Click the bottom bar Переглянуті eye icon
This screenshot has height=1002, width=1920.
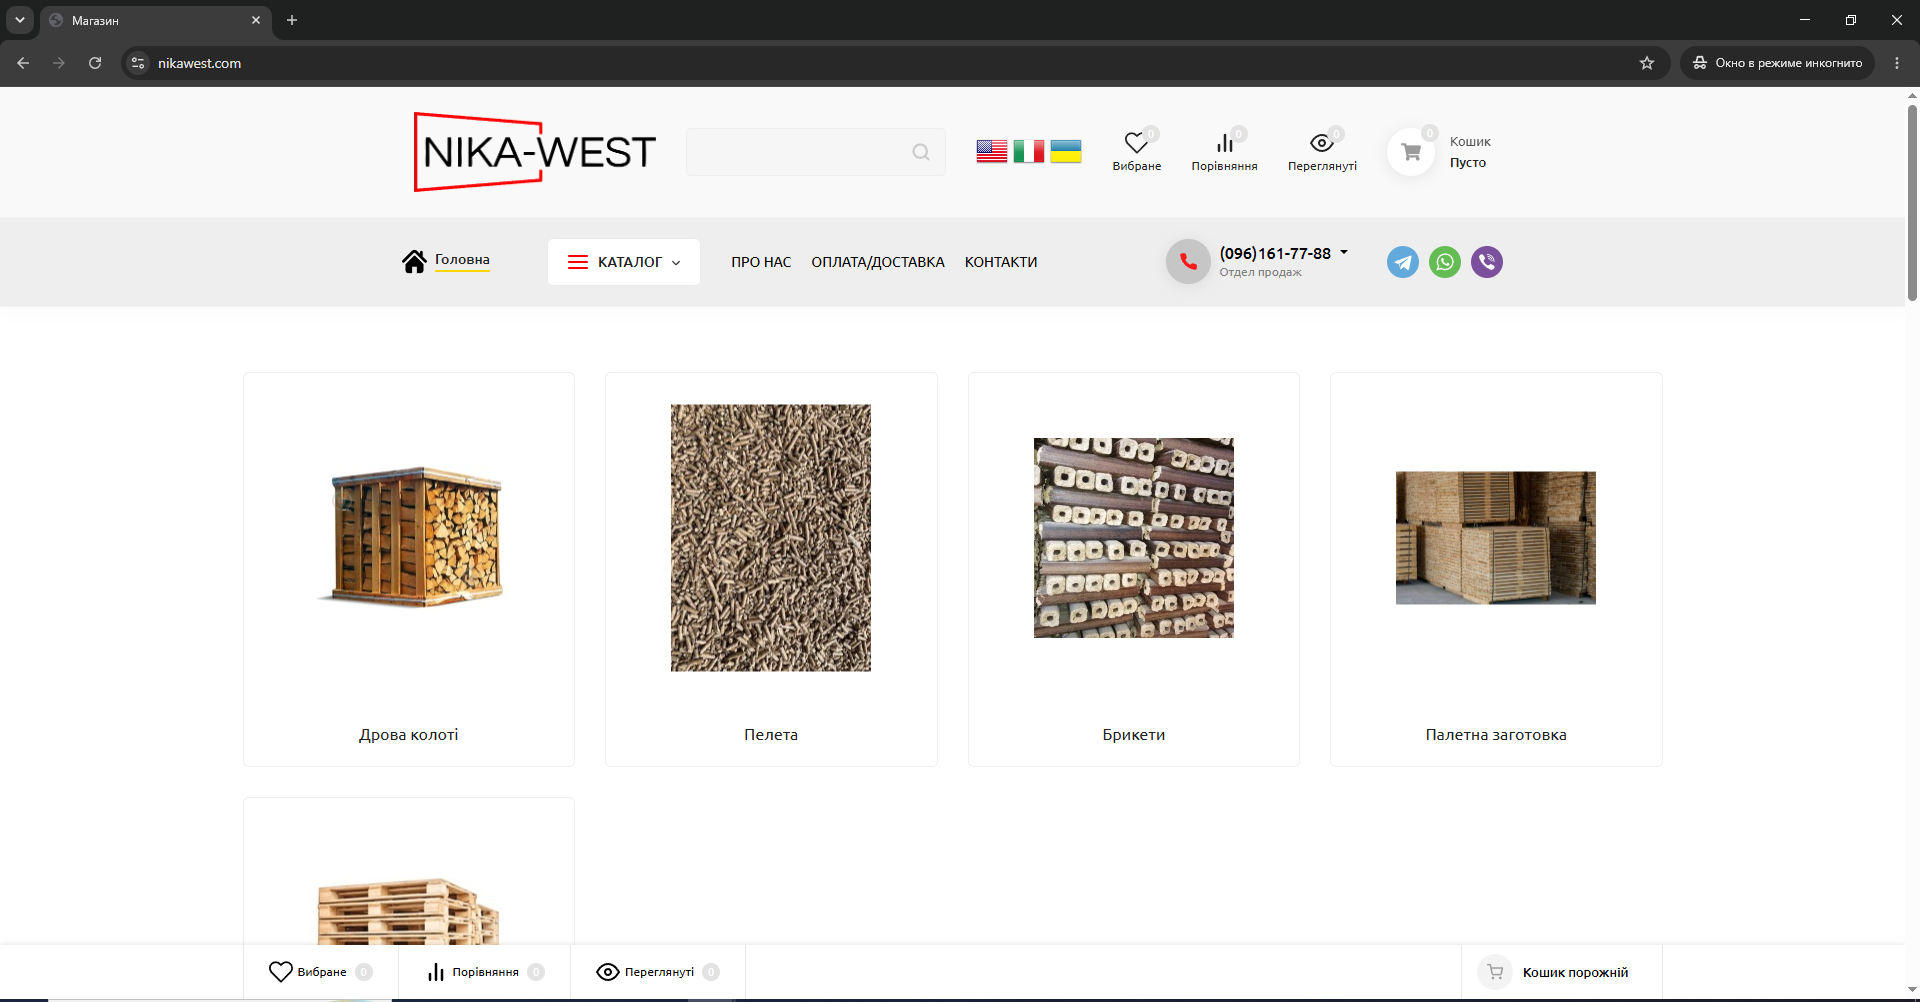[x=608, y=972]
